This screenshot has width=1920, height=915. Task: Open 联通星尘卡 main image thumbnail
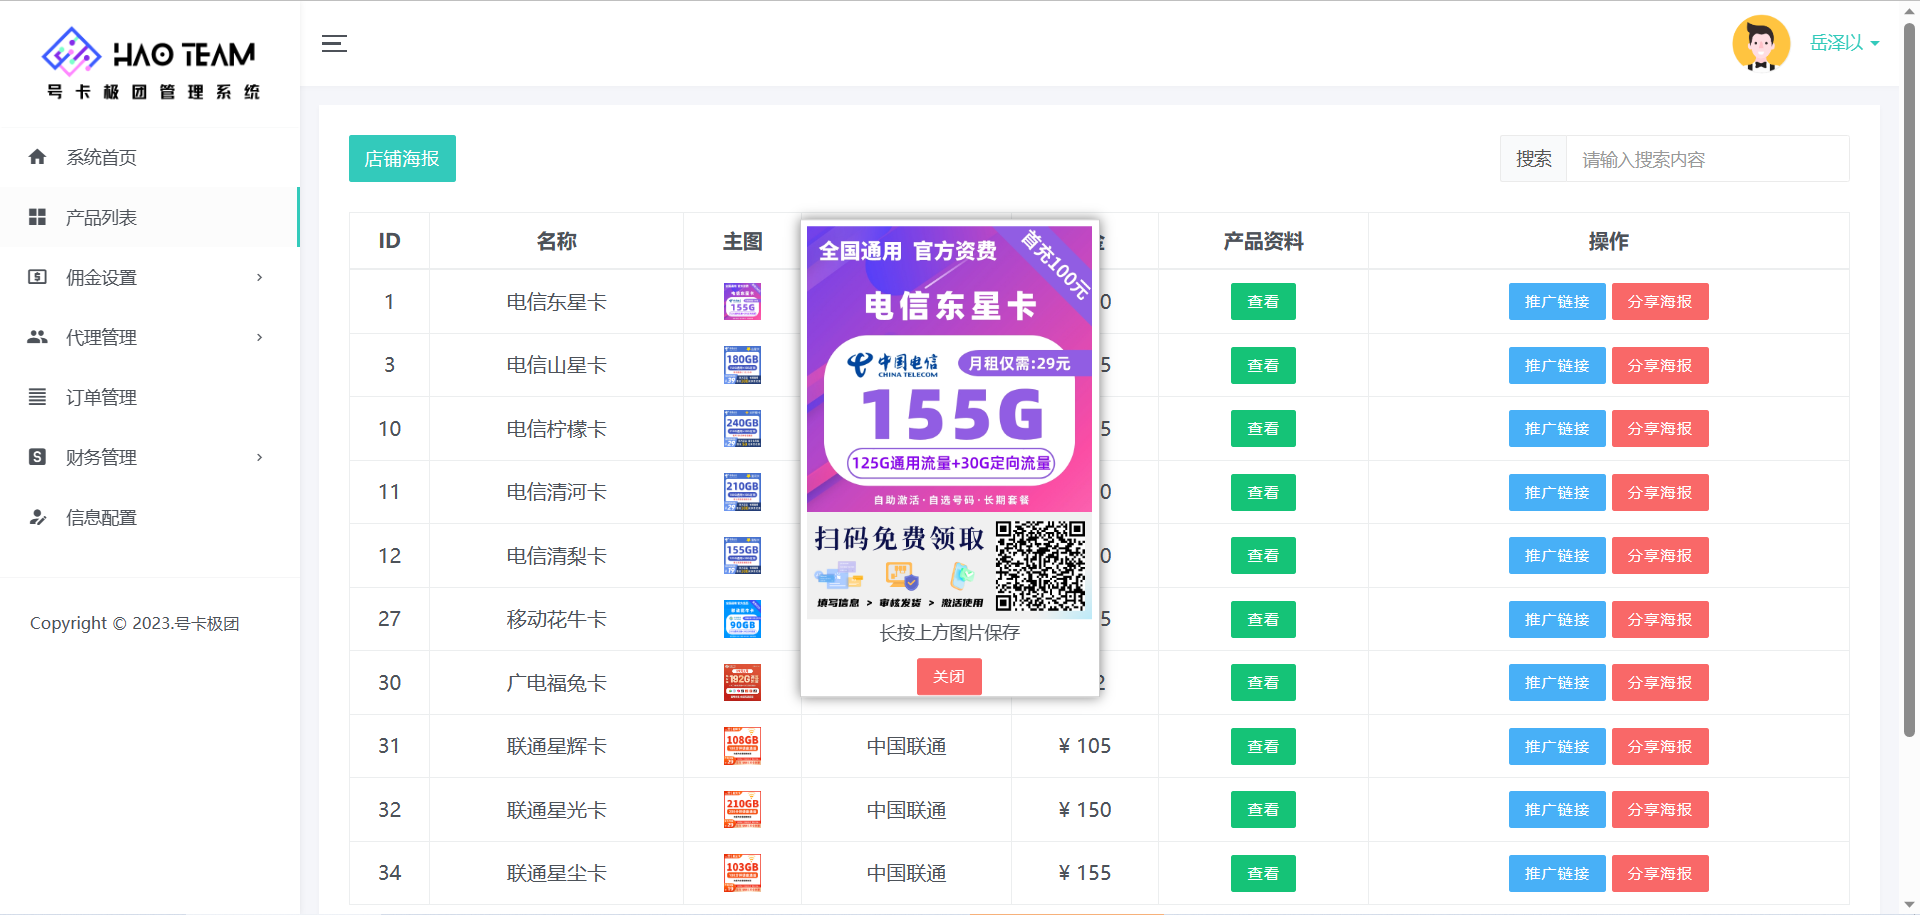click(x=742, y=873)
